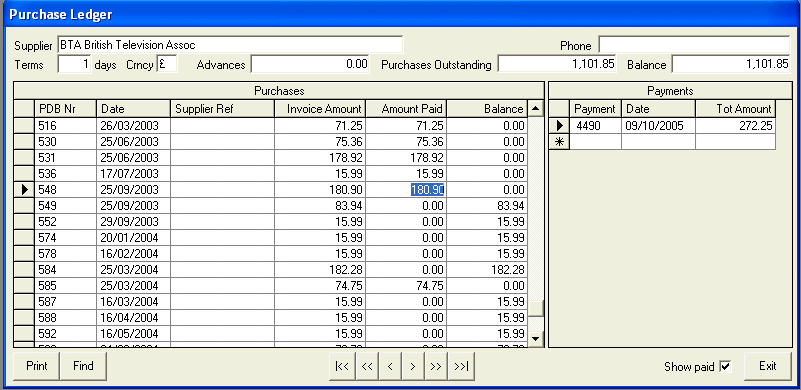Click date cell 26/03/2003
The width and height of the screenshot is (801, 390).
click(133, 126)
